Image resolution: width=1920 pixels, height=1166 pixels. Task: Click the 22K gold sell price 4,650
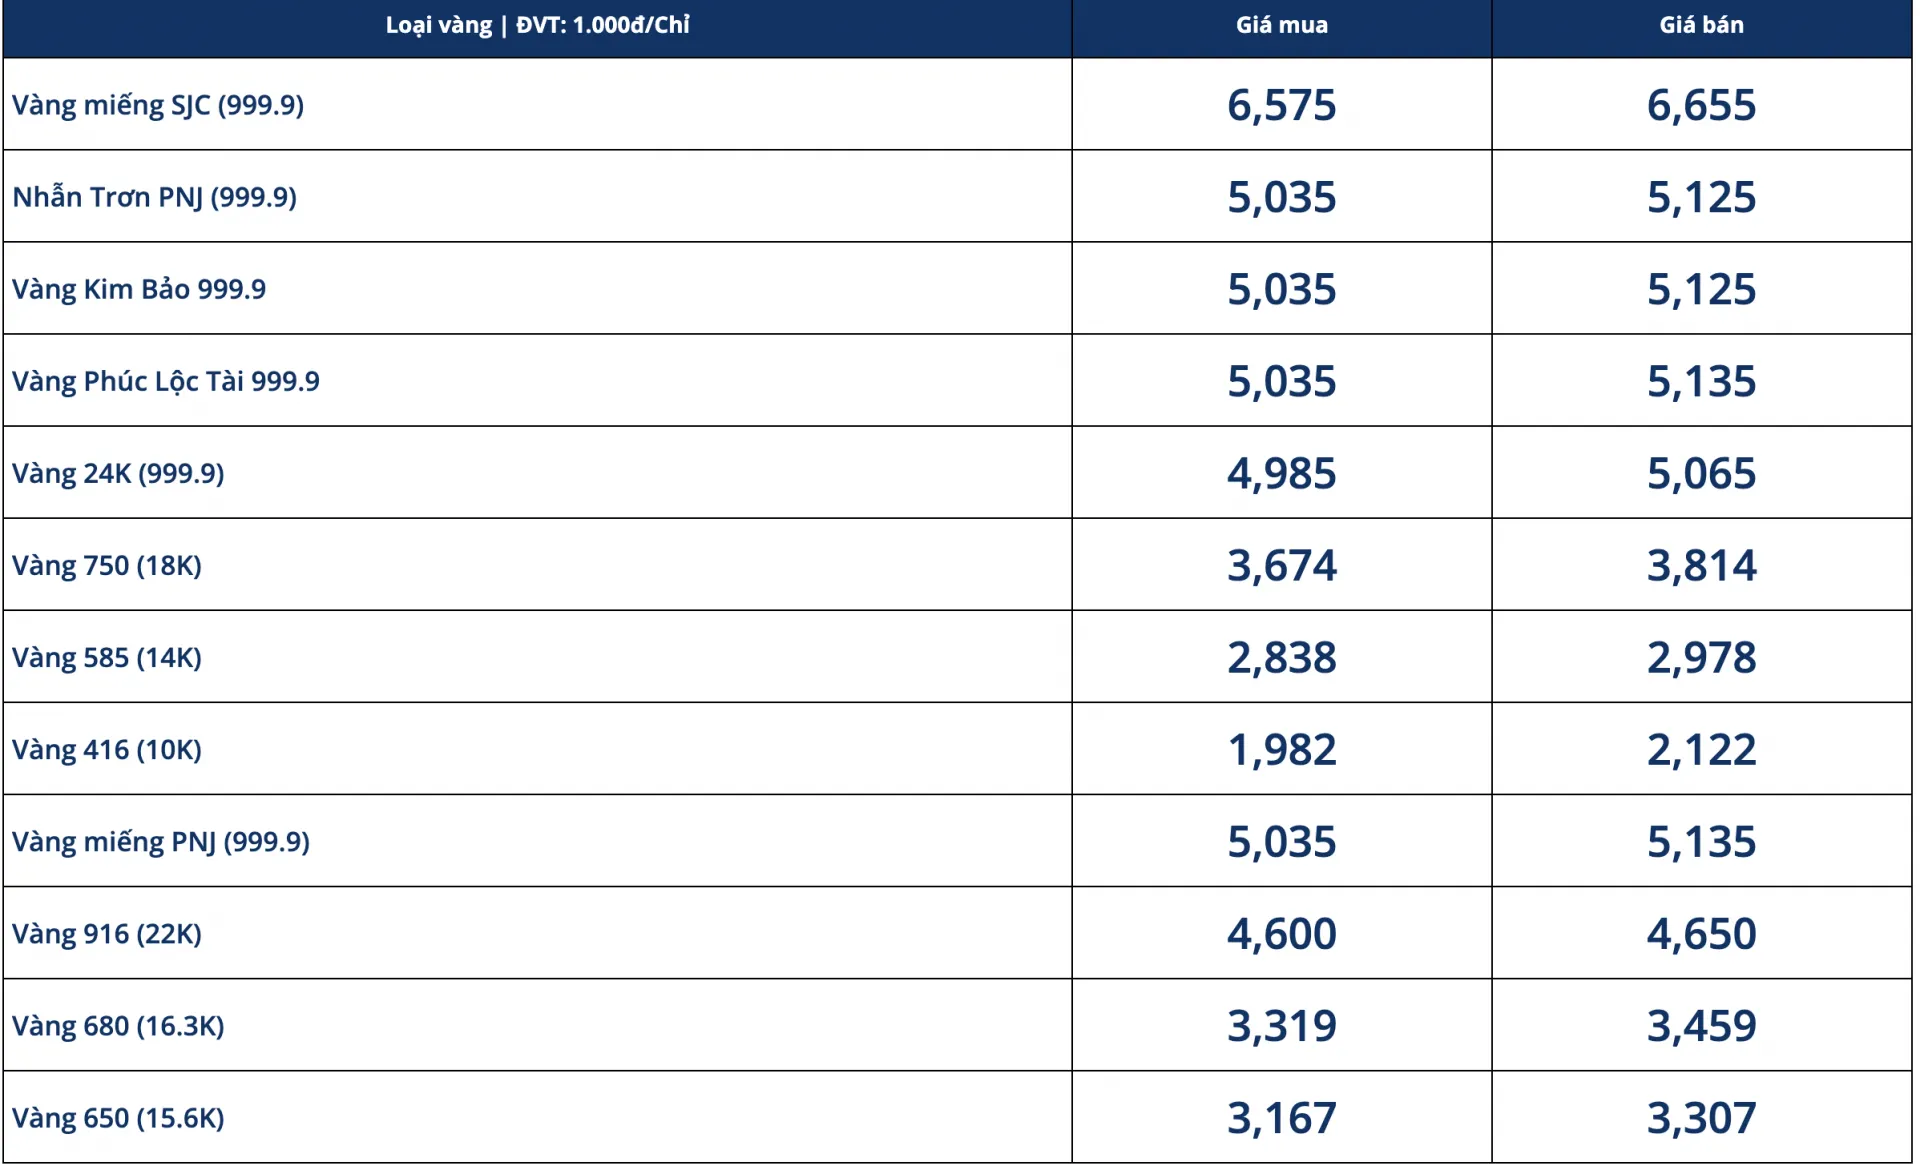pyautogui.click(x=1701, y=933)
